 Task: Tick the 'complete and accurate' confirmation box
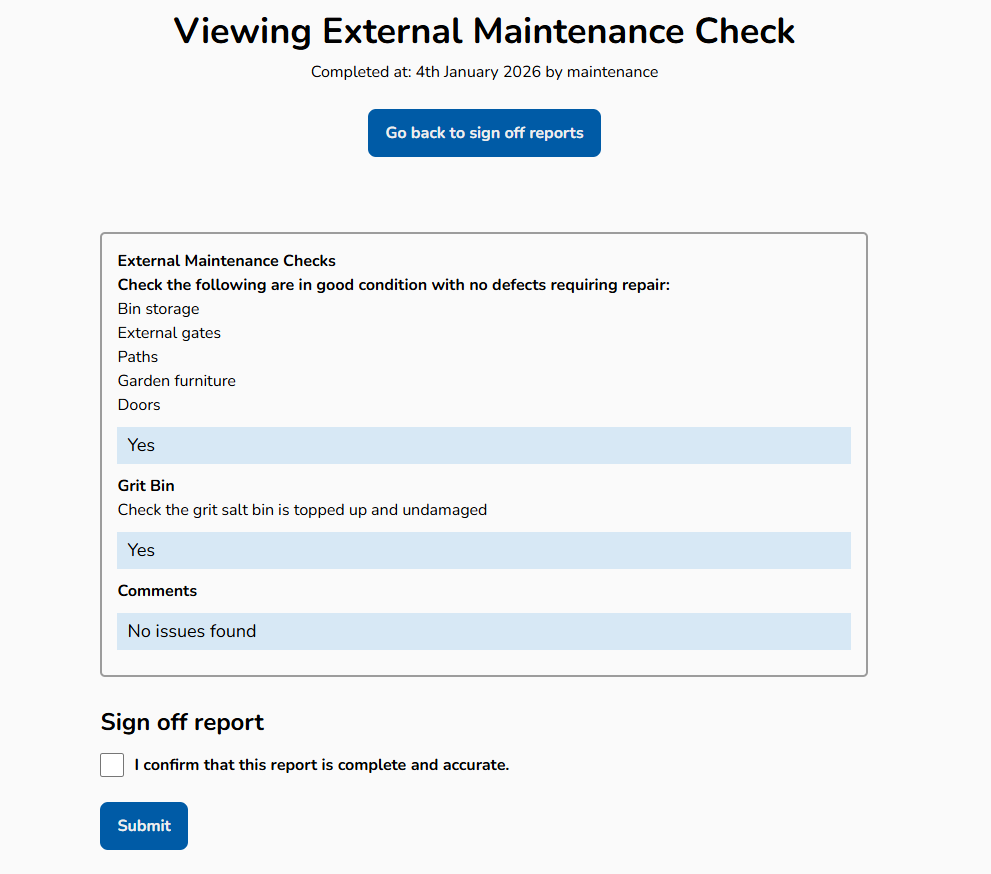tap(112, 764)
